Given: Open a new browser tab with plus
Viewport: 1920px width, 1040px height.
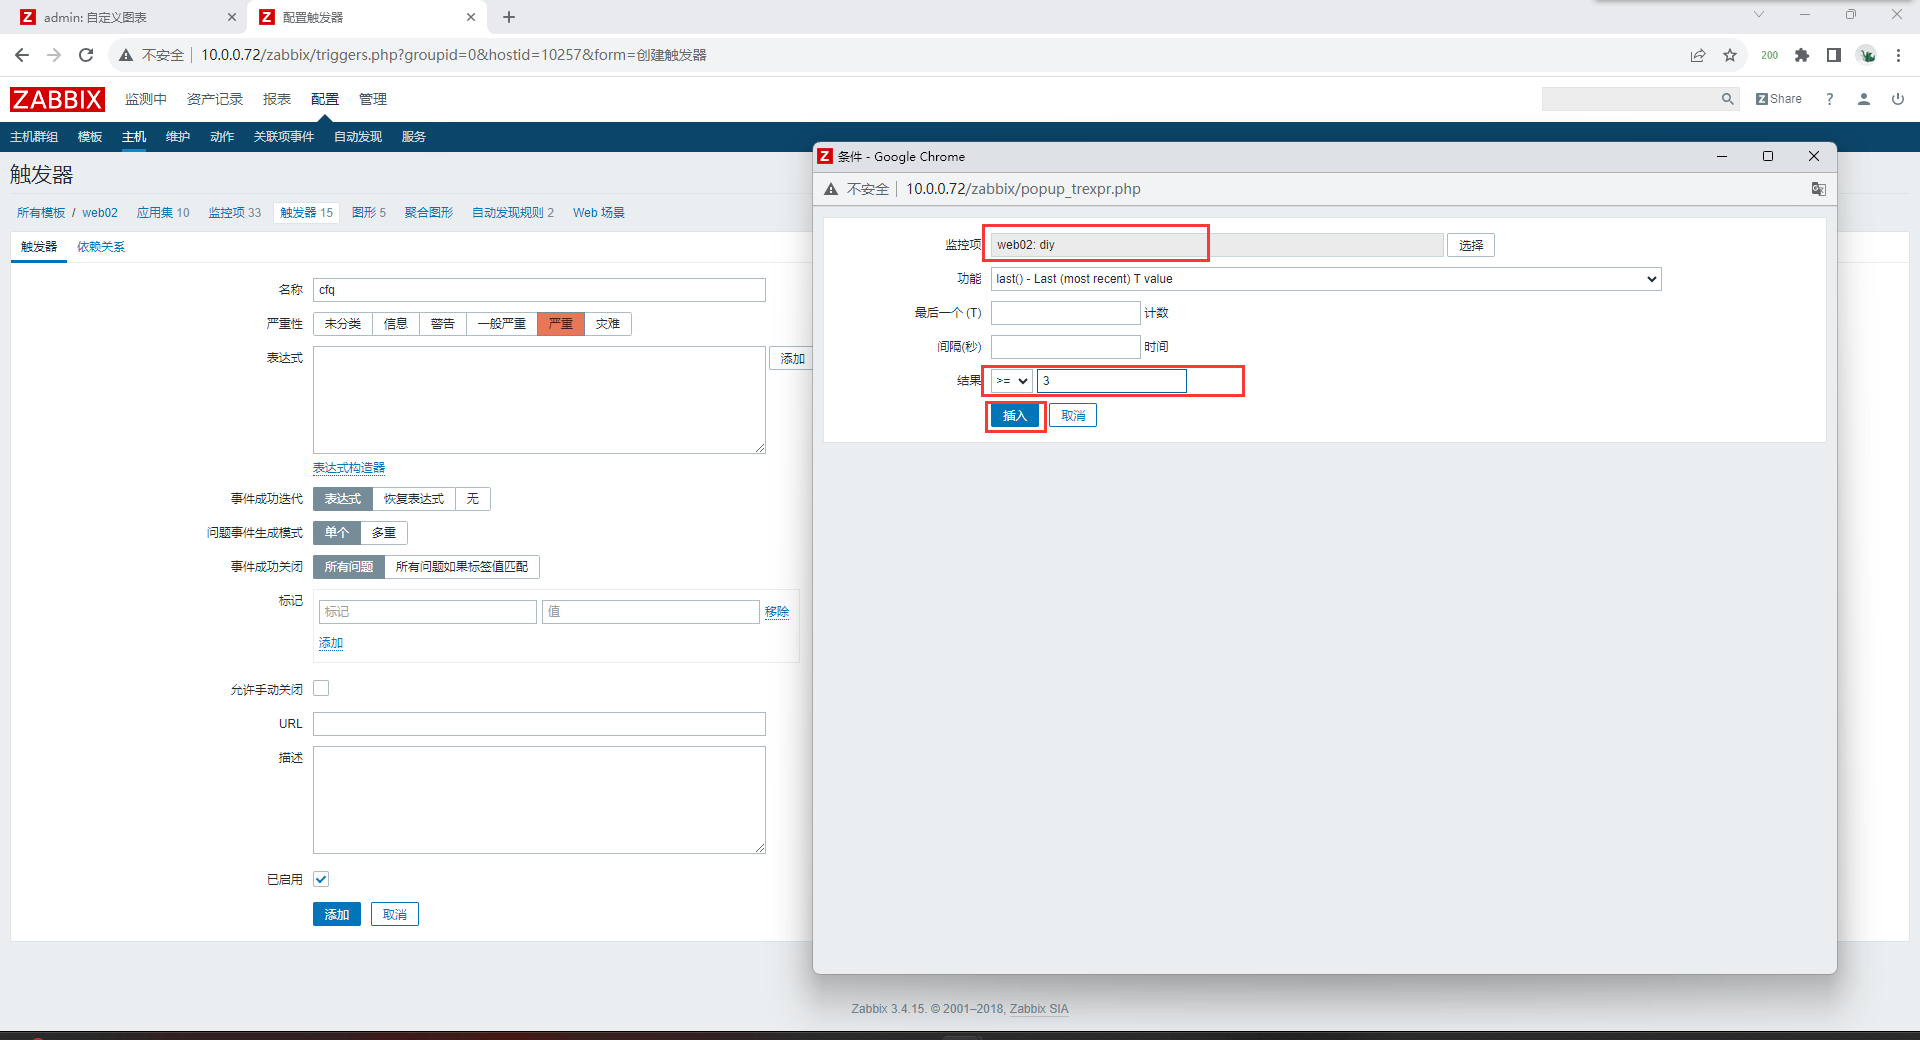Looking at the screenshot, I should tap(509, 17).
